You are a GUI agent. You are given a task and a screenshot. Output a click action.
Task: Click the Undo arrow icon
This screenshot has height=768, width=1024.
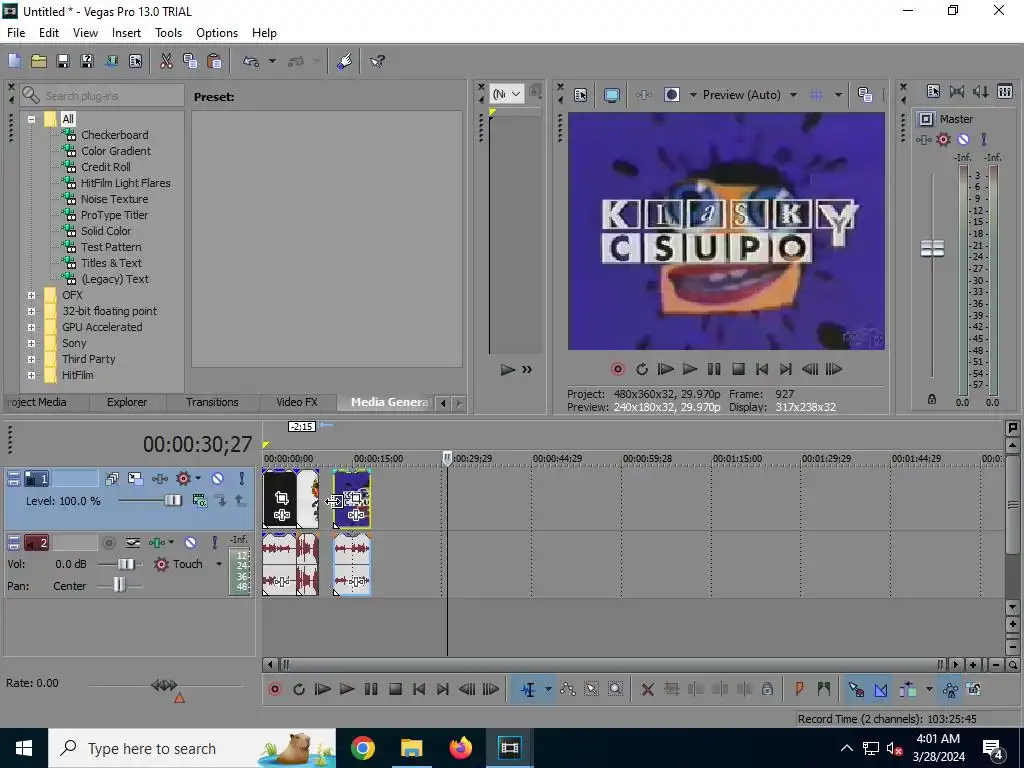click(x=251, y=61)
